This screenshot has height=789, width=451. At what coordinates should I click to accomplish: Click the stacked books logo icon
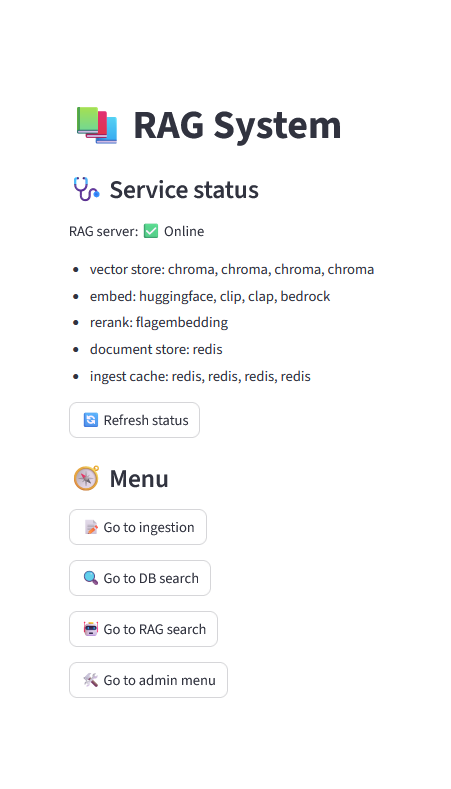point(97,125)
